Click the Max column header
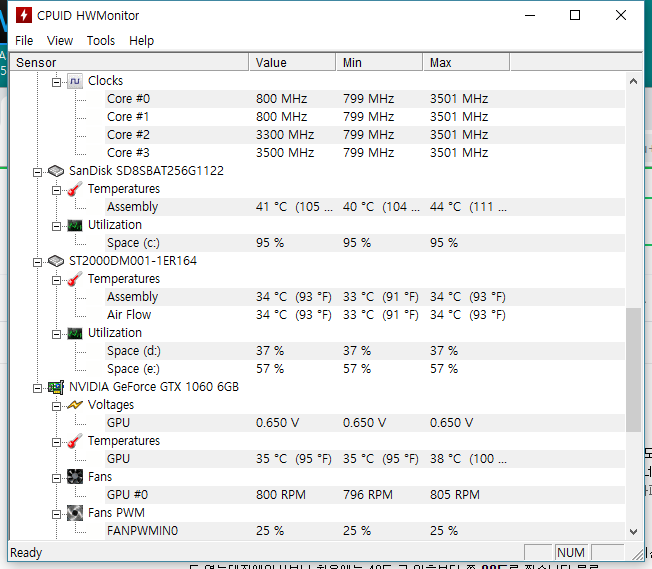Screen dimensions: 652x569 [467, 62]
